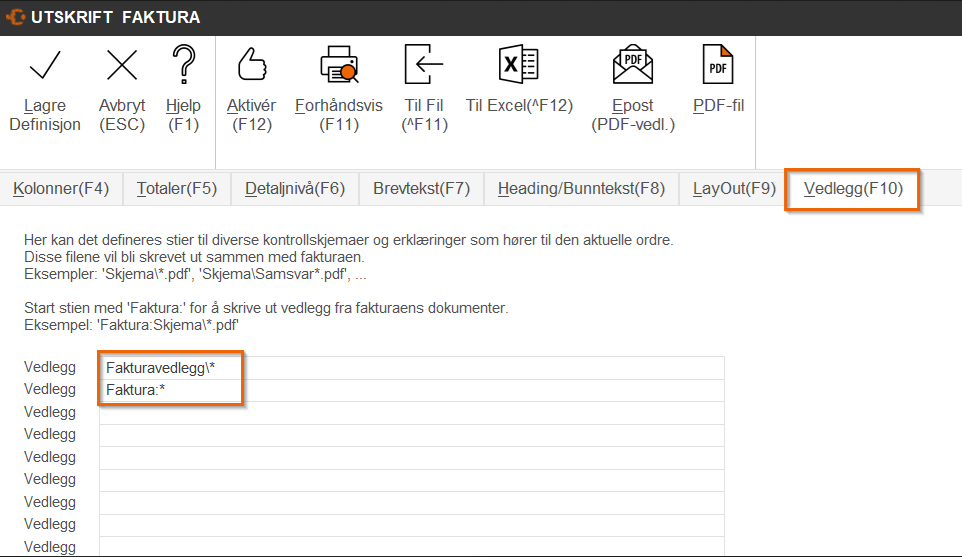Click the Aktivér (F12) thumbs-up icon
Image resolution: width=962 pixels, height=557 pixels.
250,66
